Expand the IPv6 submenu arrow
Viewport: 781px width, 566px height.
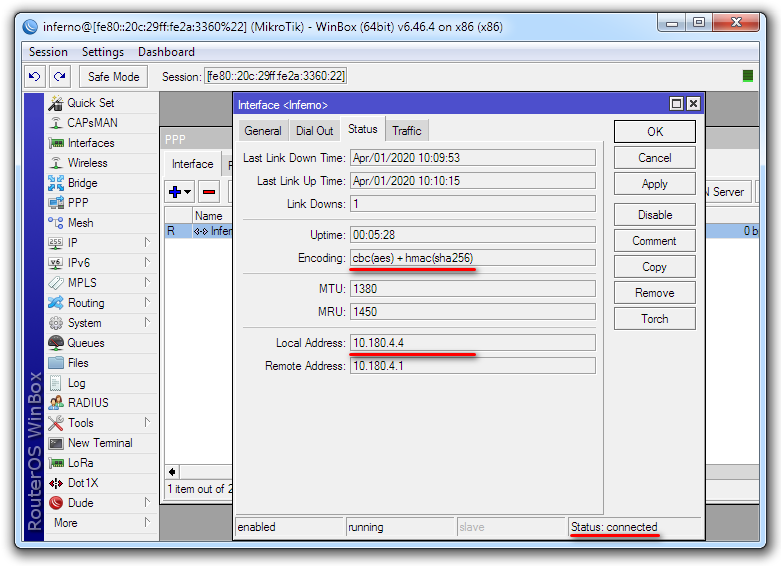(147, 262)
